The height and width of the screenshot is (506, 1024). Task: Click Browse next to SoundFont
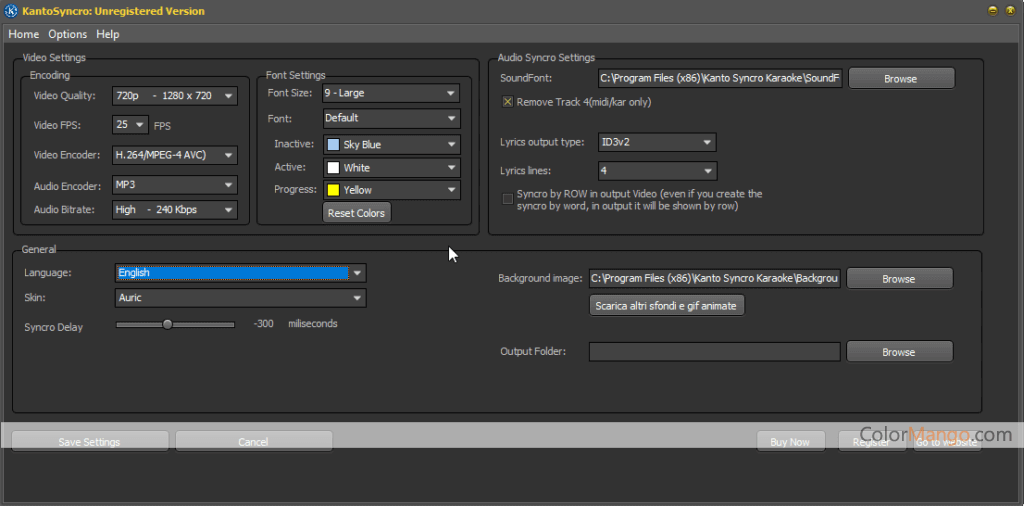pyautogui.click(x=901, y=78)
